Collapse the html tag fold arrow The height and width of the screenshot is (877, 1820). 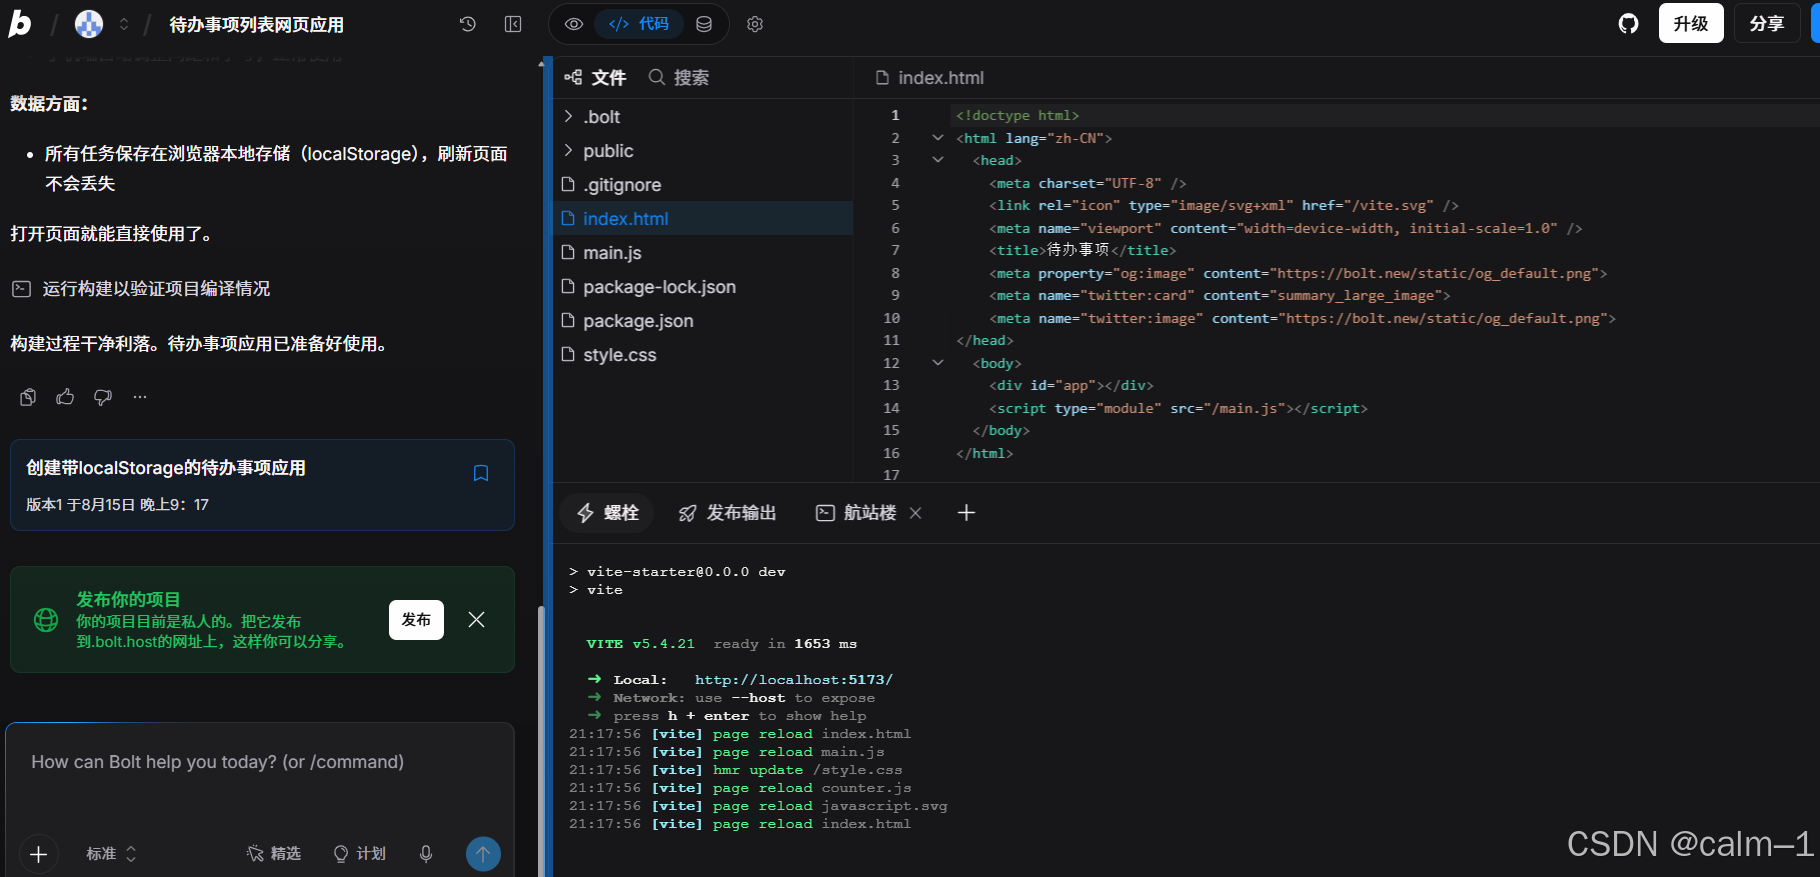tap(937, 138)
